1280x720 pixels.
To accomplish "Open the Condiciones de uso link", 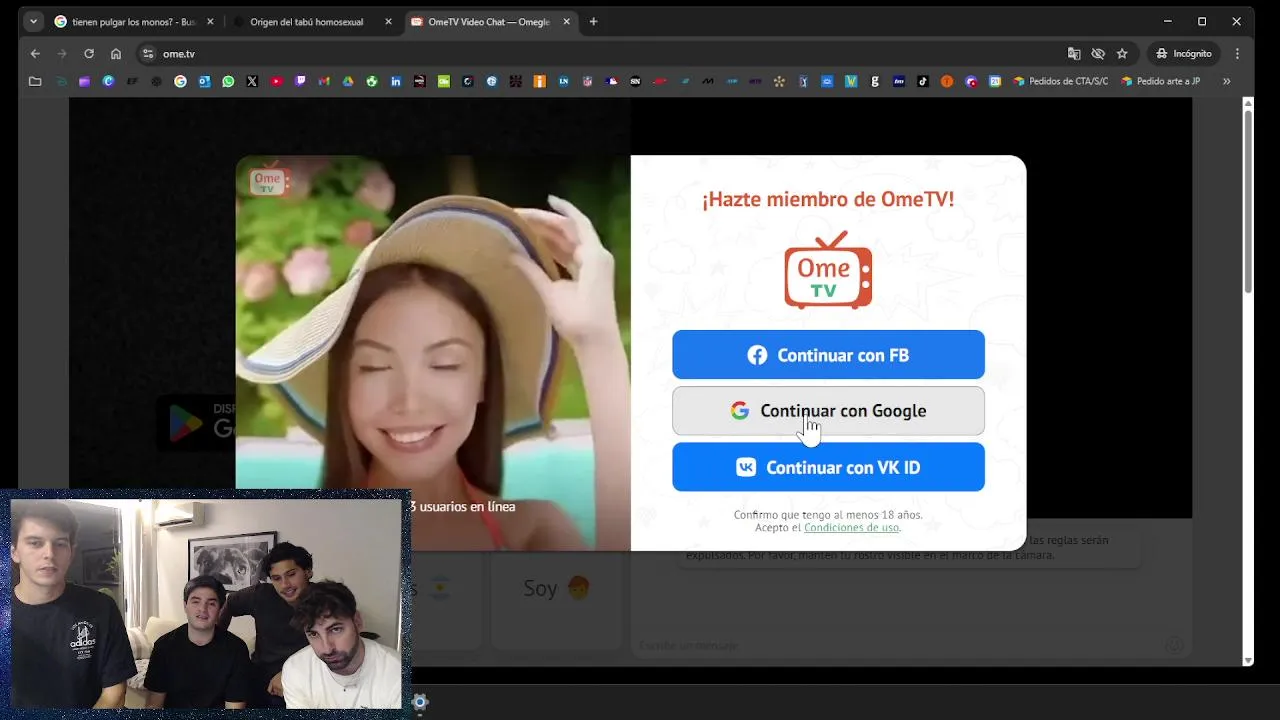I will pyautogui.click(x=851, y=527).
